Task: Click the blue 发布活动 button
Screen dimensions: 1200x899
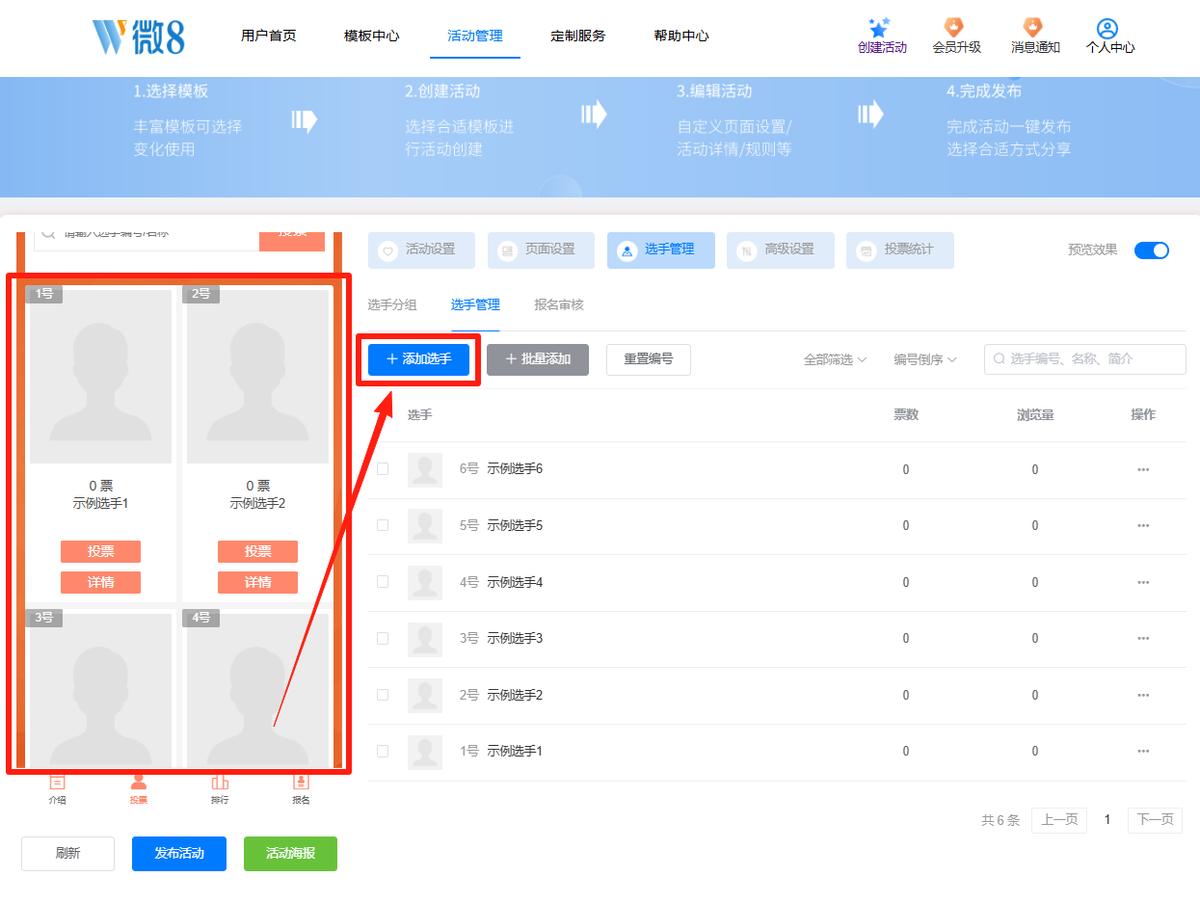Action: pos(179,854)
